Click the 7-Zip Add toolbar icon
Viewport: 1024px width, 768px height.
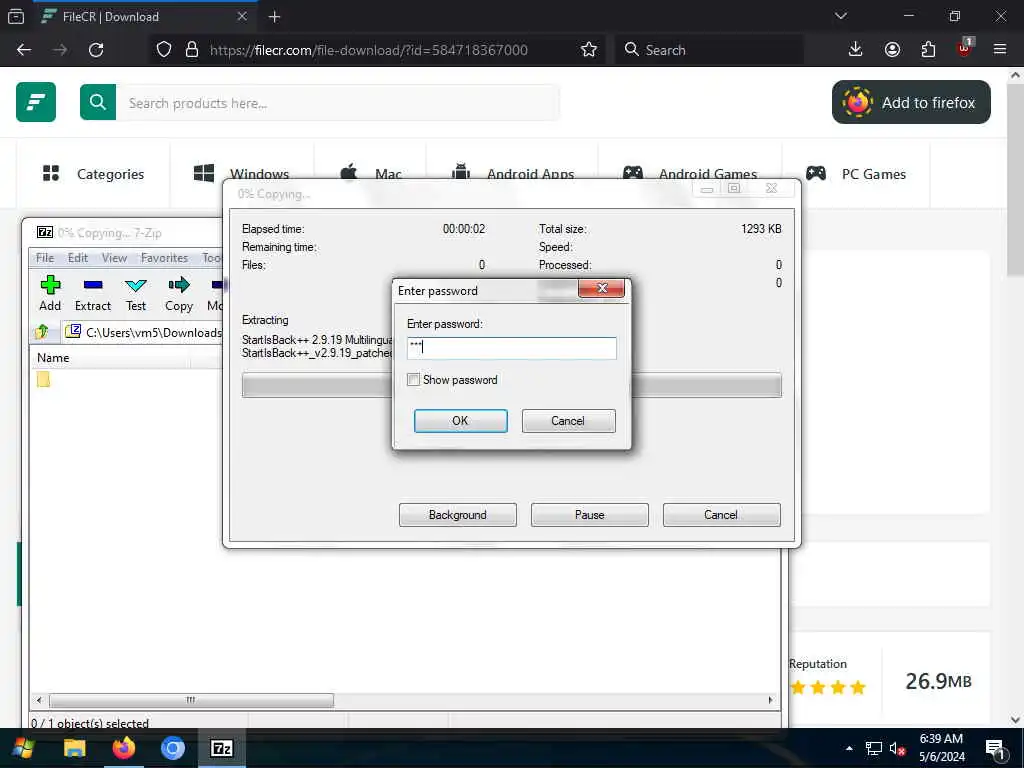[50, 294]
